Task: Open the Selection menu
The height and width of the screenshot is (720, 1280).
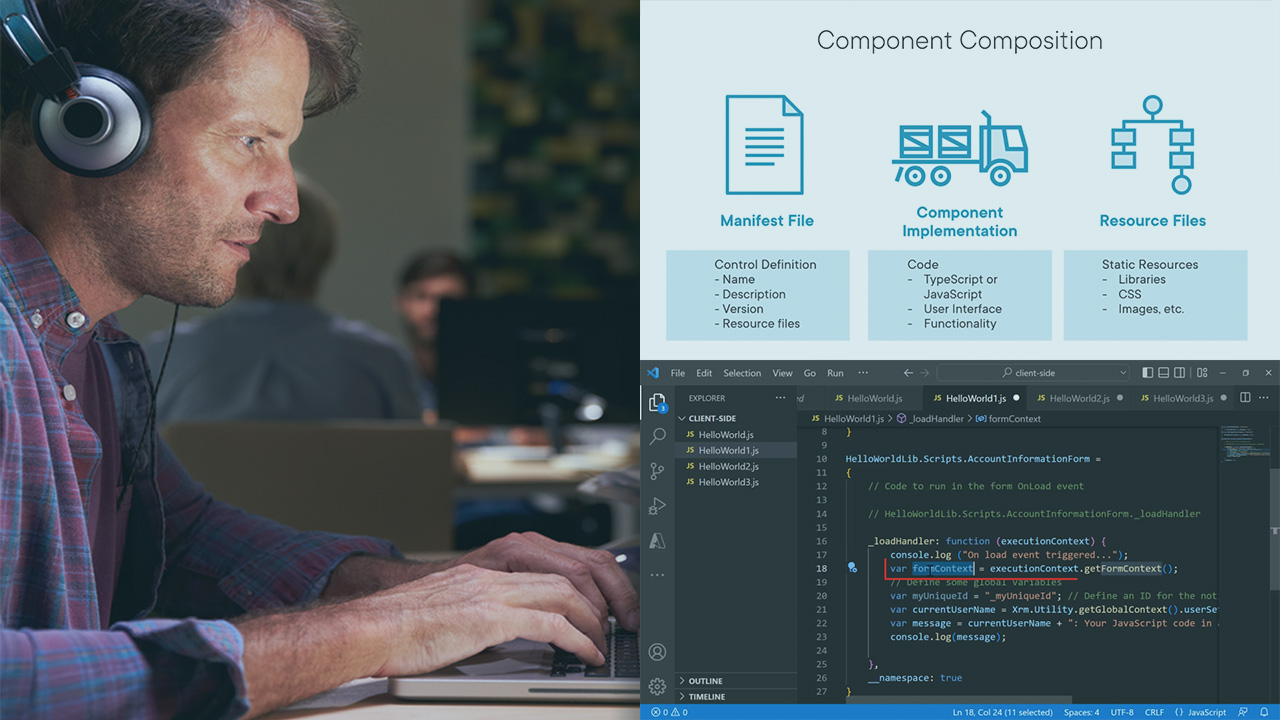Action: click(742, 372)
